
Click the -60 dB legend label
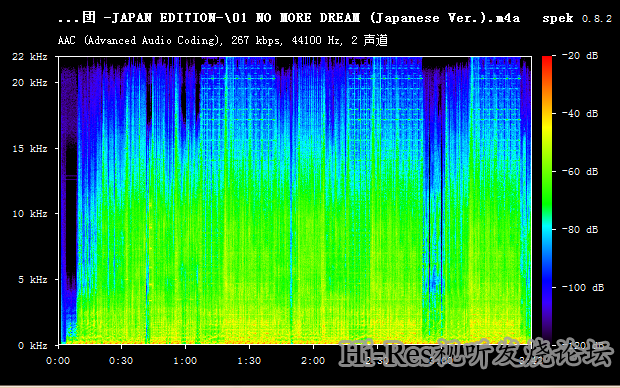point(580,172)
